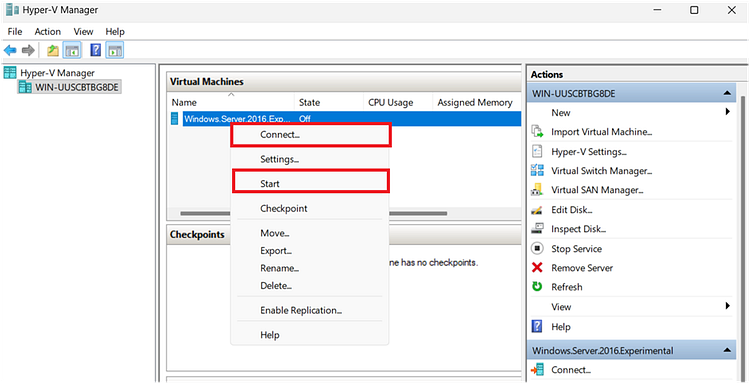The width and height of the screenshot is (750, 384).
Task: Sort by the CPU Usage column header
Action: click(397, 102)
